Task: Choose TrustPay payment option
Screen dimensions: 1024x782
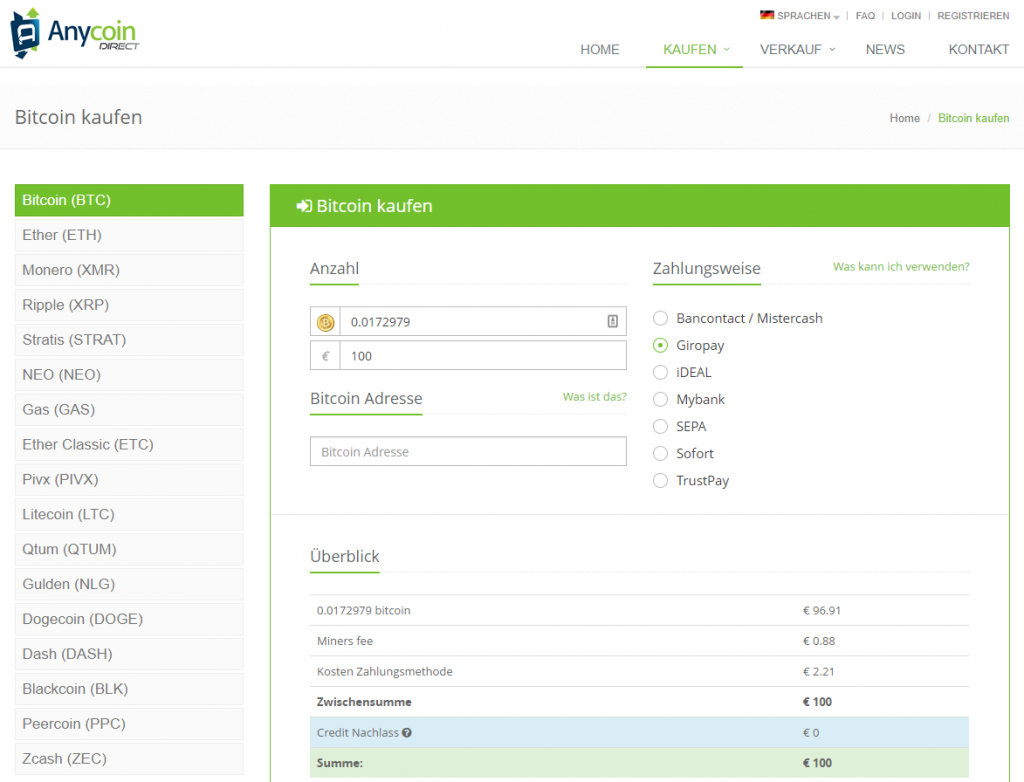Action: click(x=660, y=481)
